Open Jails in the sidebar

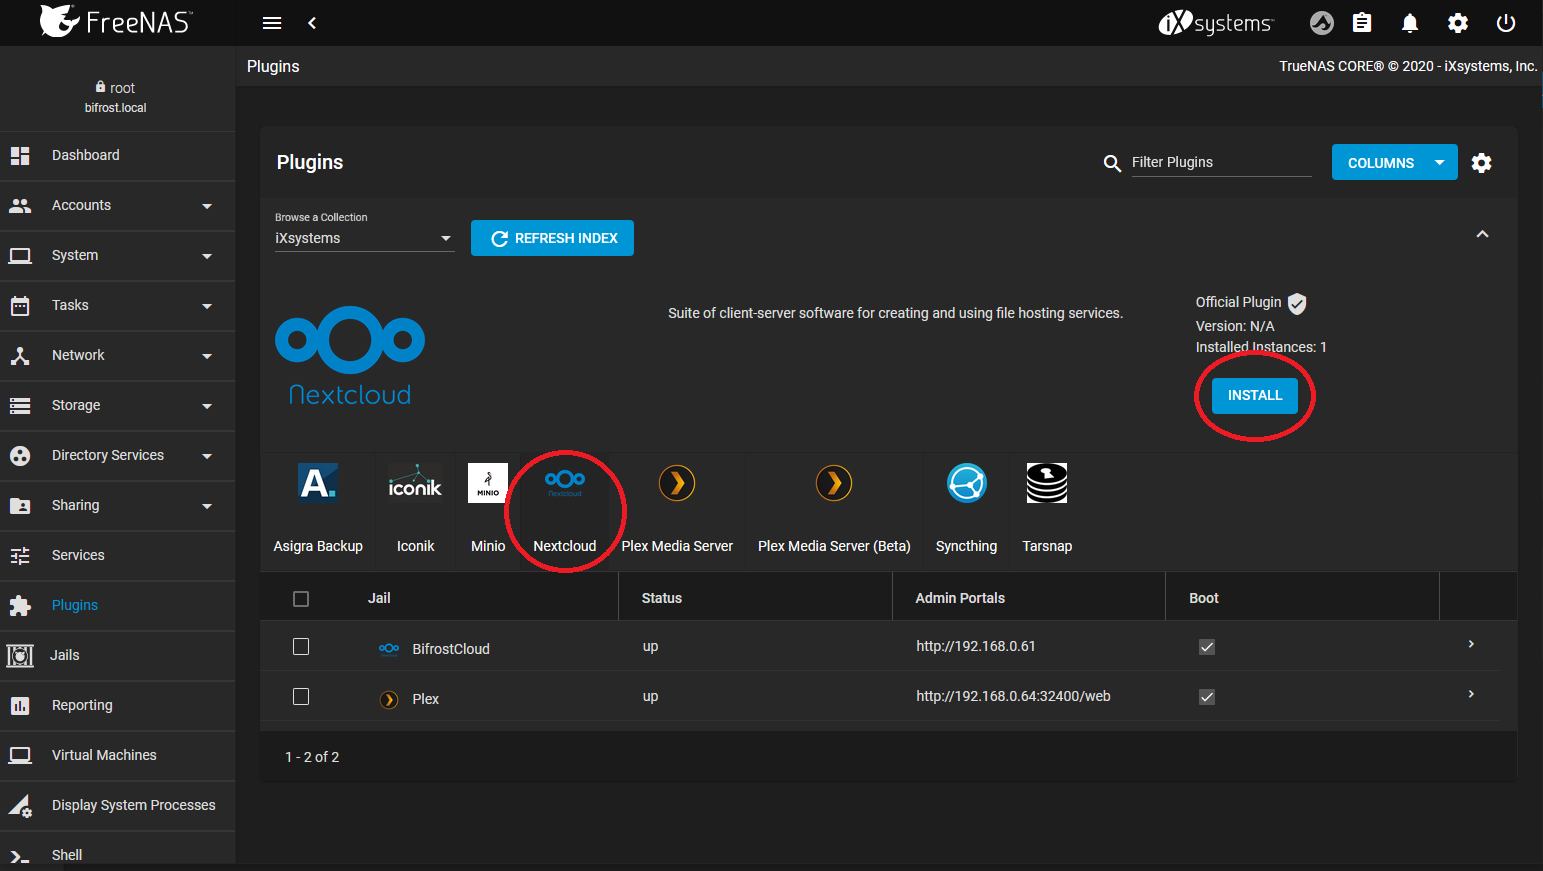(117, 656)
